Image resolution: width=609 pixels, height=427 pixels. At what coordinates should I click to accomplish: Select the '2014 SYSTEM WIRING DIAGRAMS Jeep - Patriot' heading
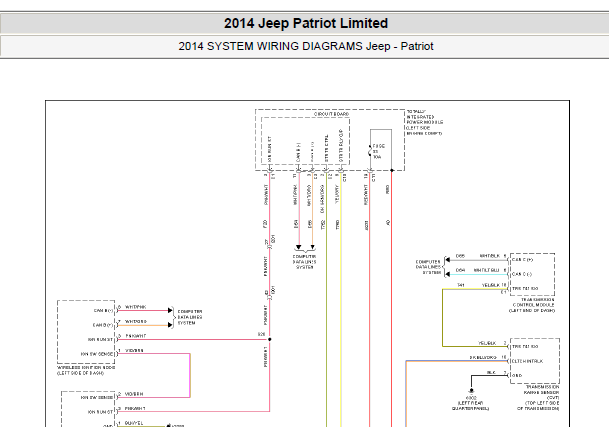coord(306,46)
